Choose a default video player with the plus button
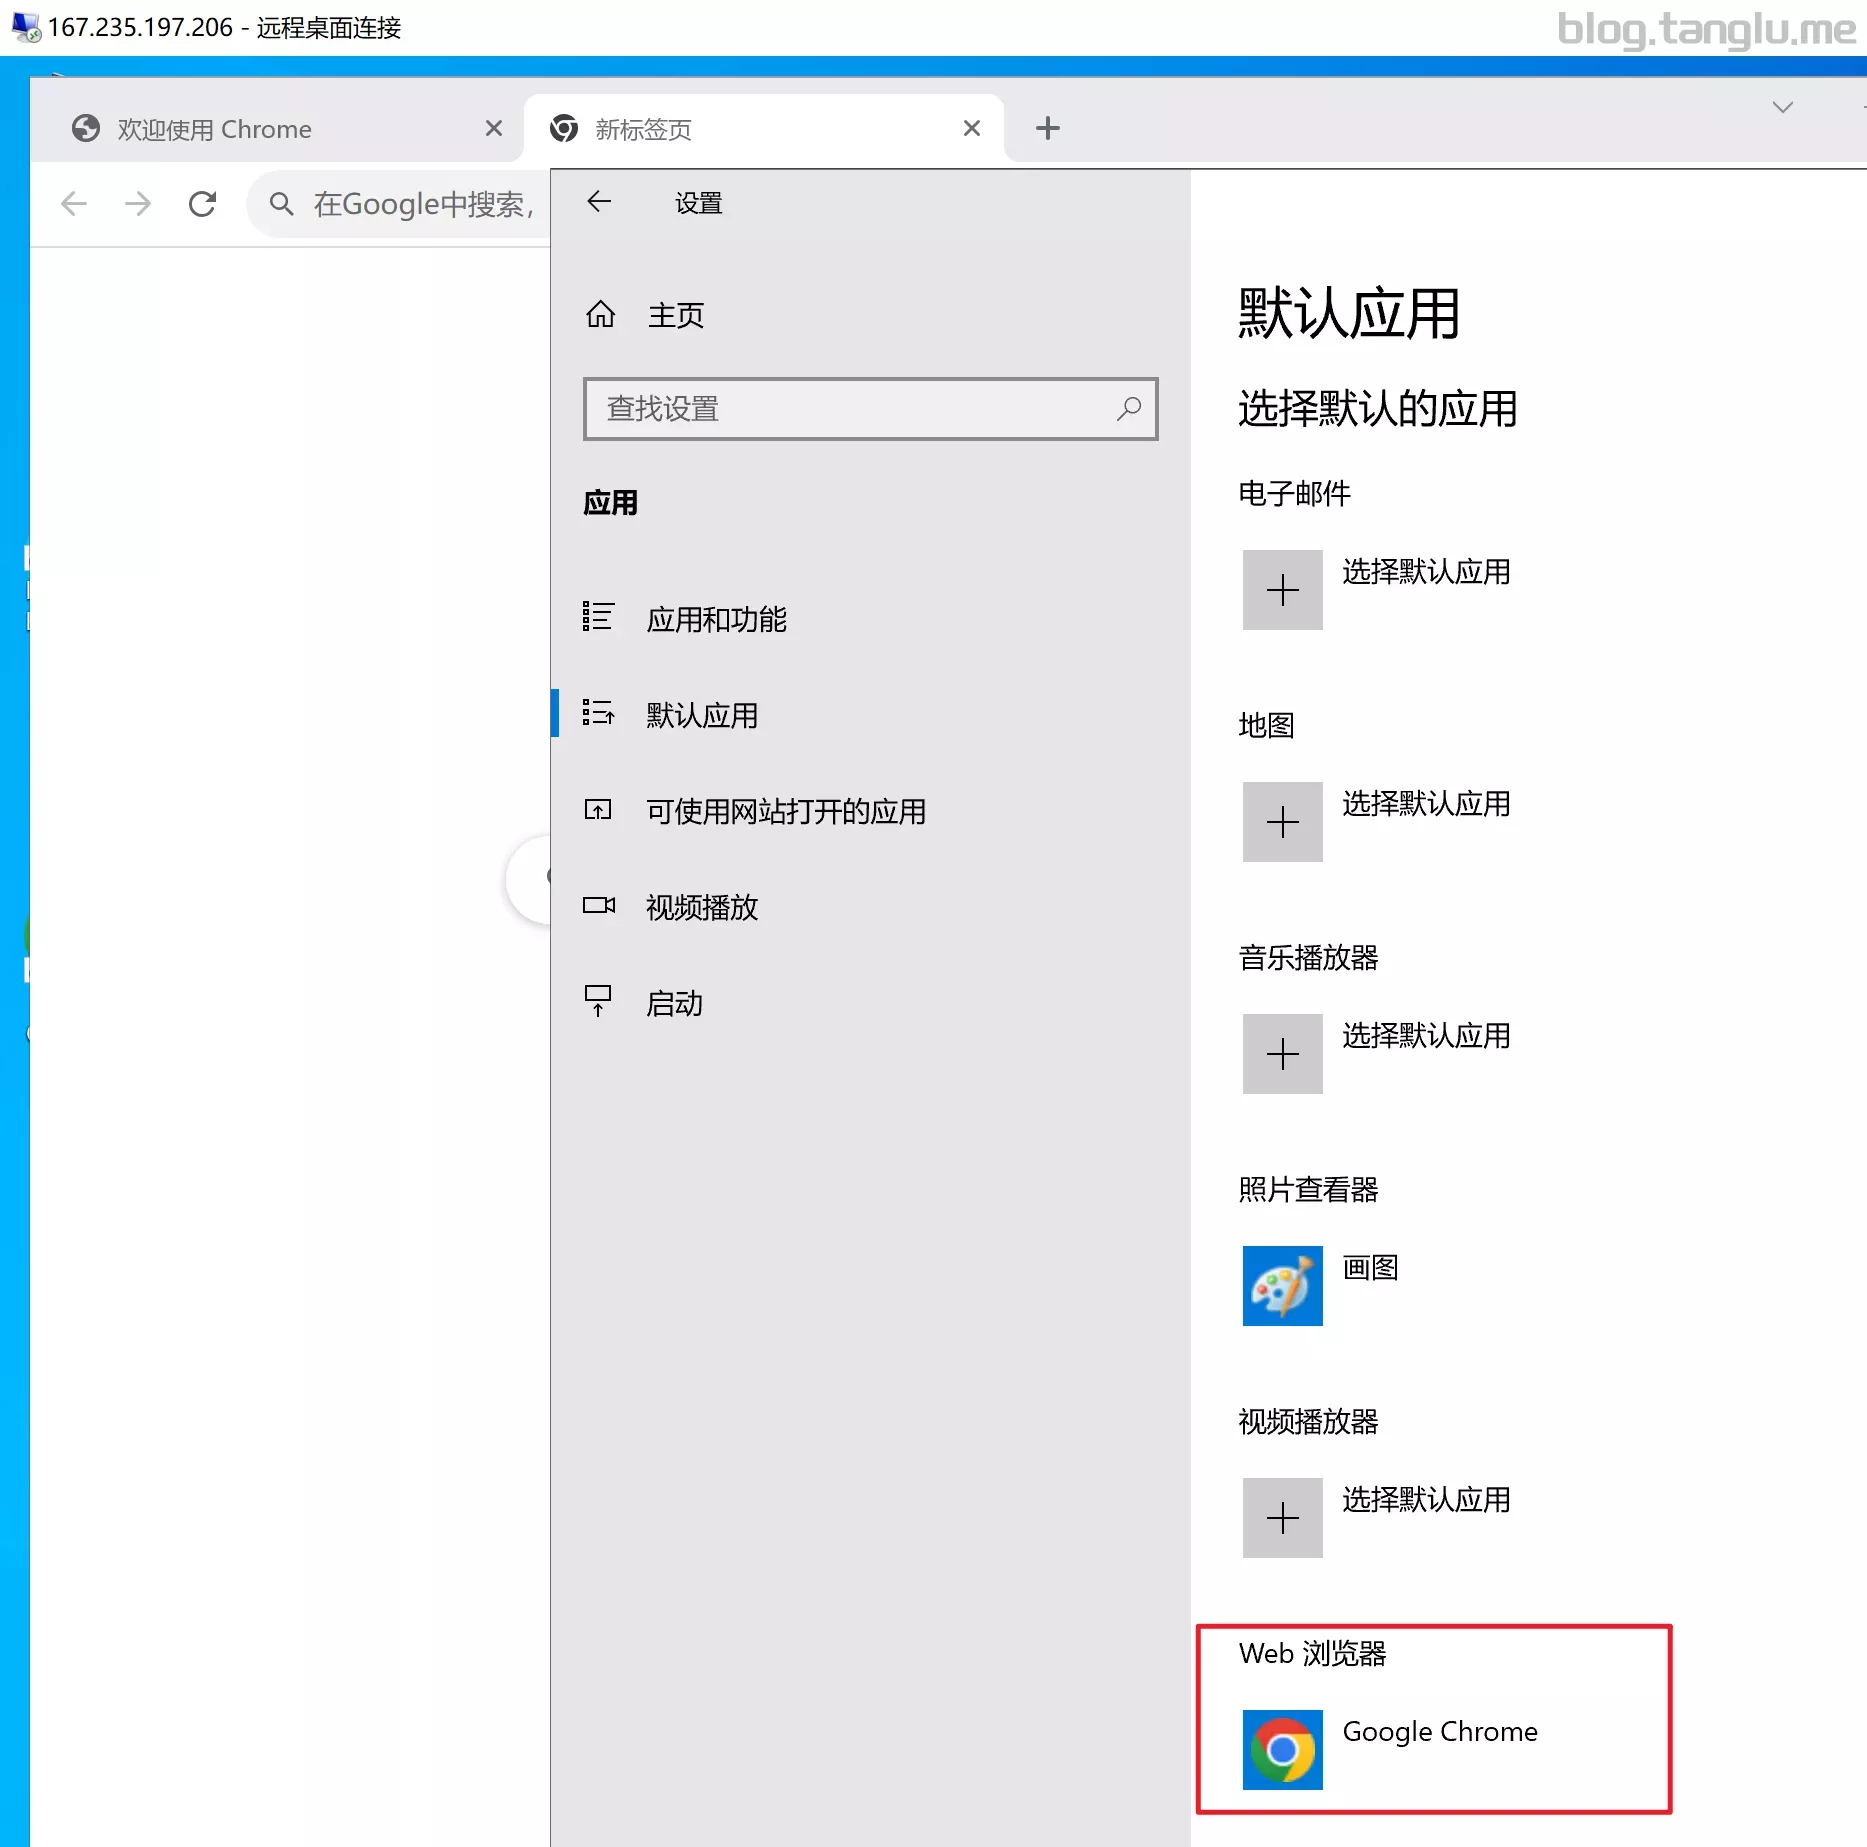This screenshot has height=1847, width=1867. click(1282, 1518)
